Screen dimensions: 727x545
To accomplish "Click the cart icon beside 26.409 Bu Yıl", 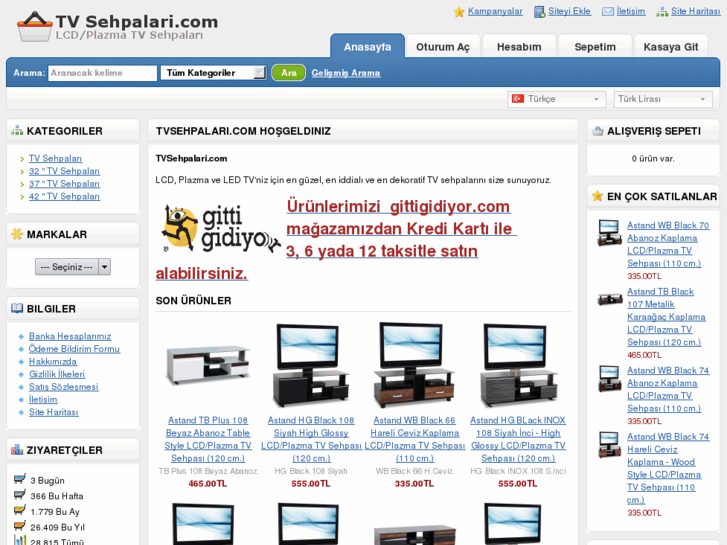I will tap(20, 526).
